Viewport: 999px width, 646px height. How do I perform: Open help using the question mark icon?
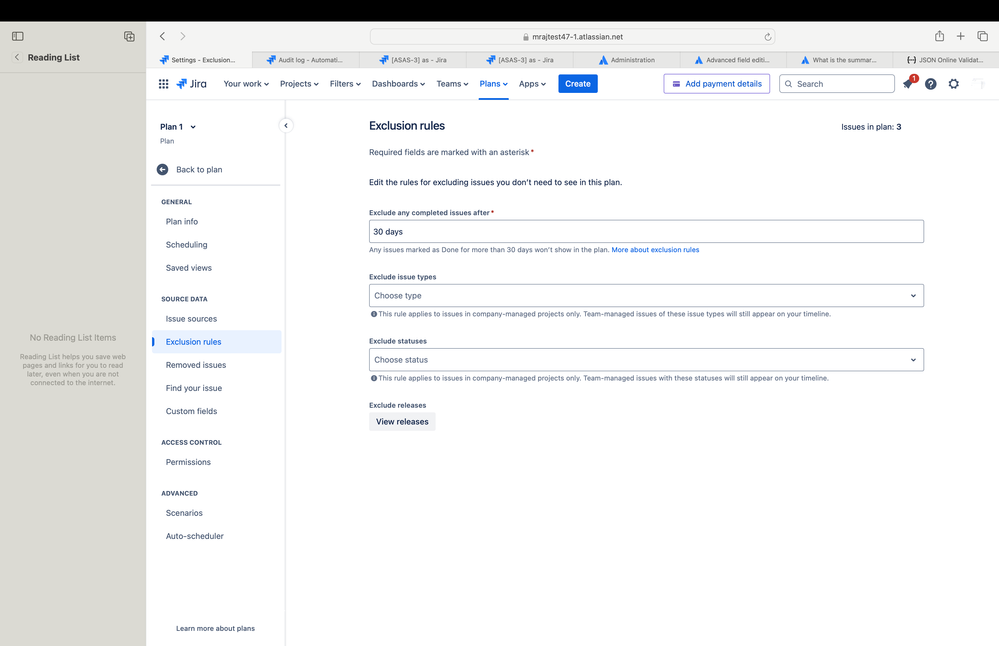coord(930,84)
